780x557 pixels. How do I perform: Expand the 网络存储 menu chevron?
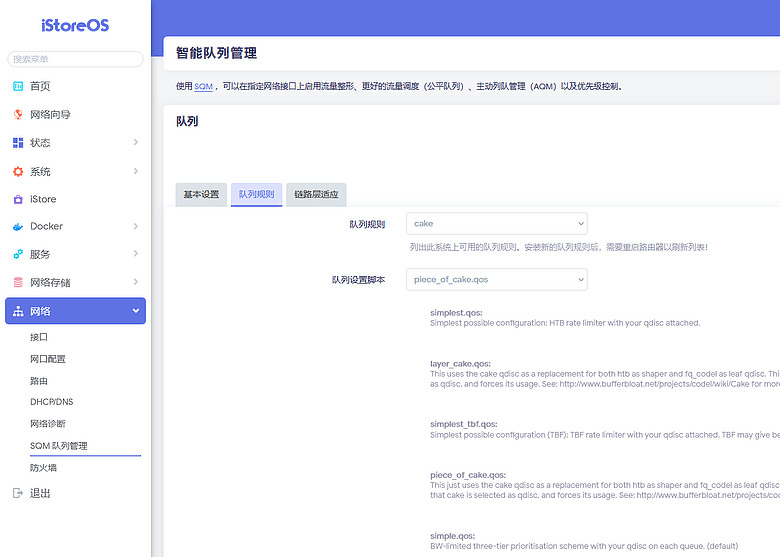[x=136, y=282]
